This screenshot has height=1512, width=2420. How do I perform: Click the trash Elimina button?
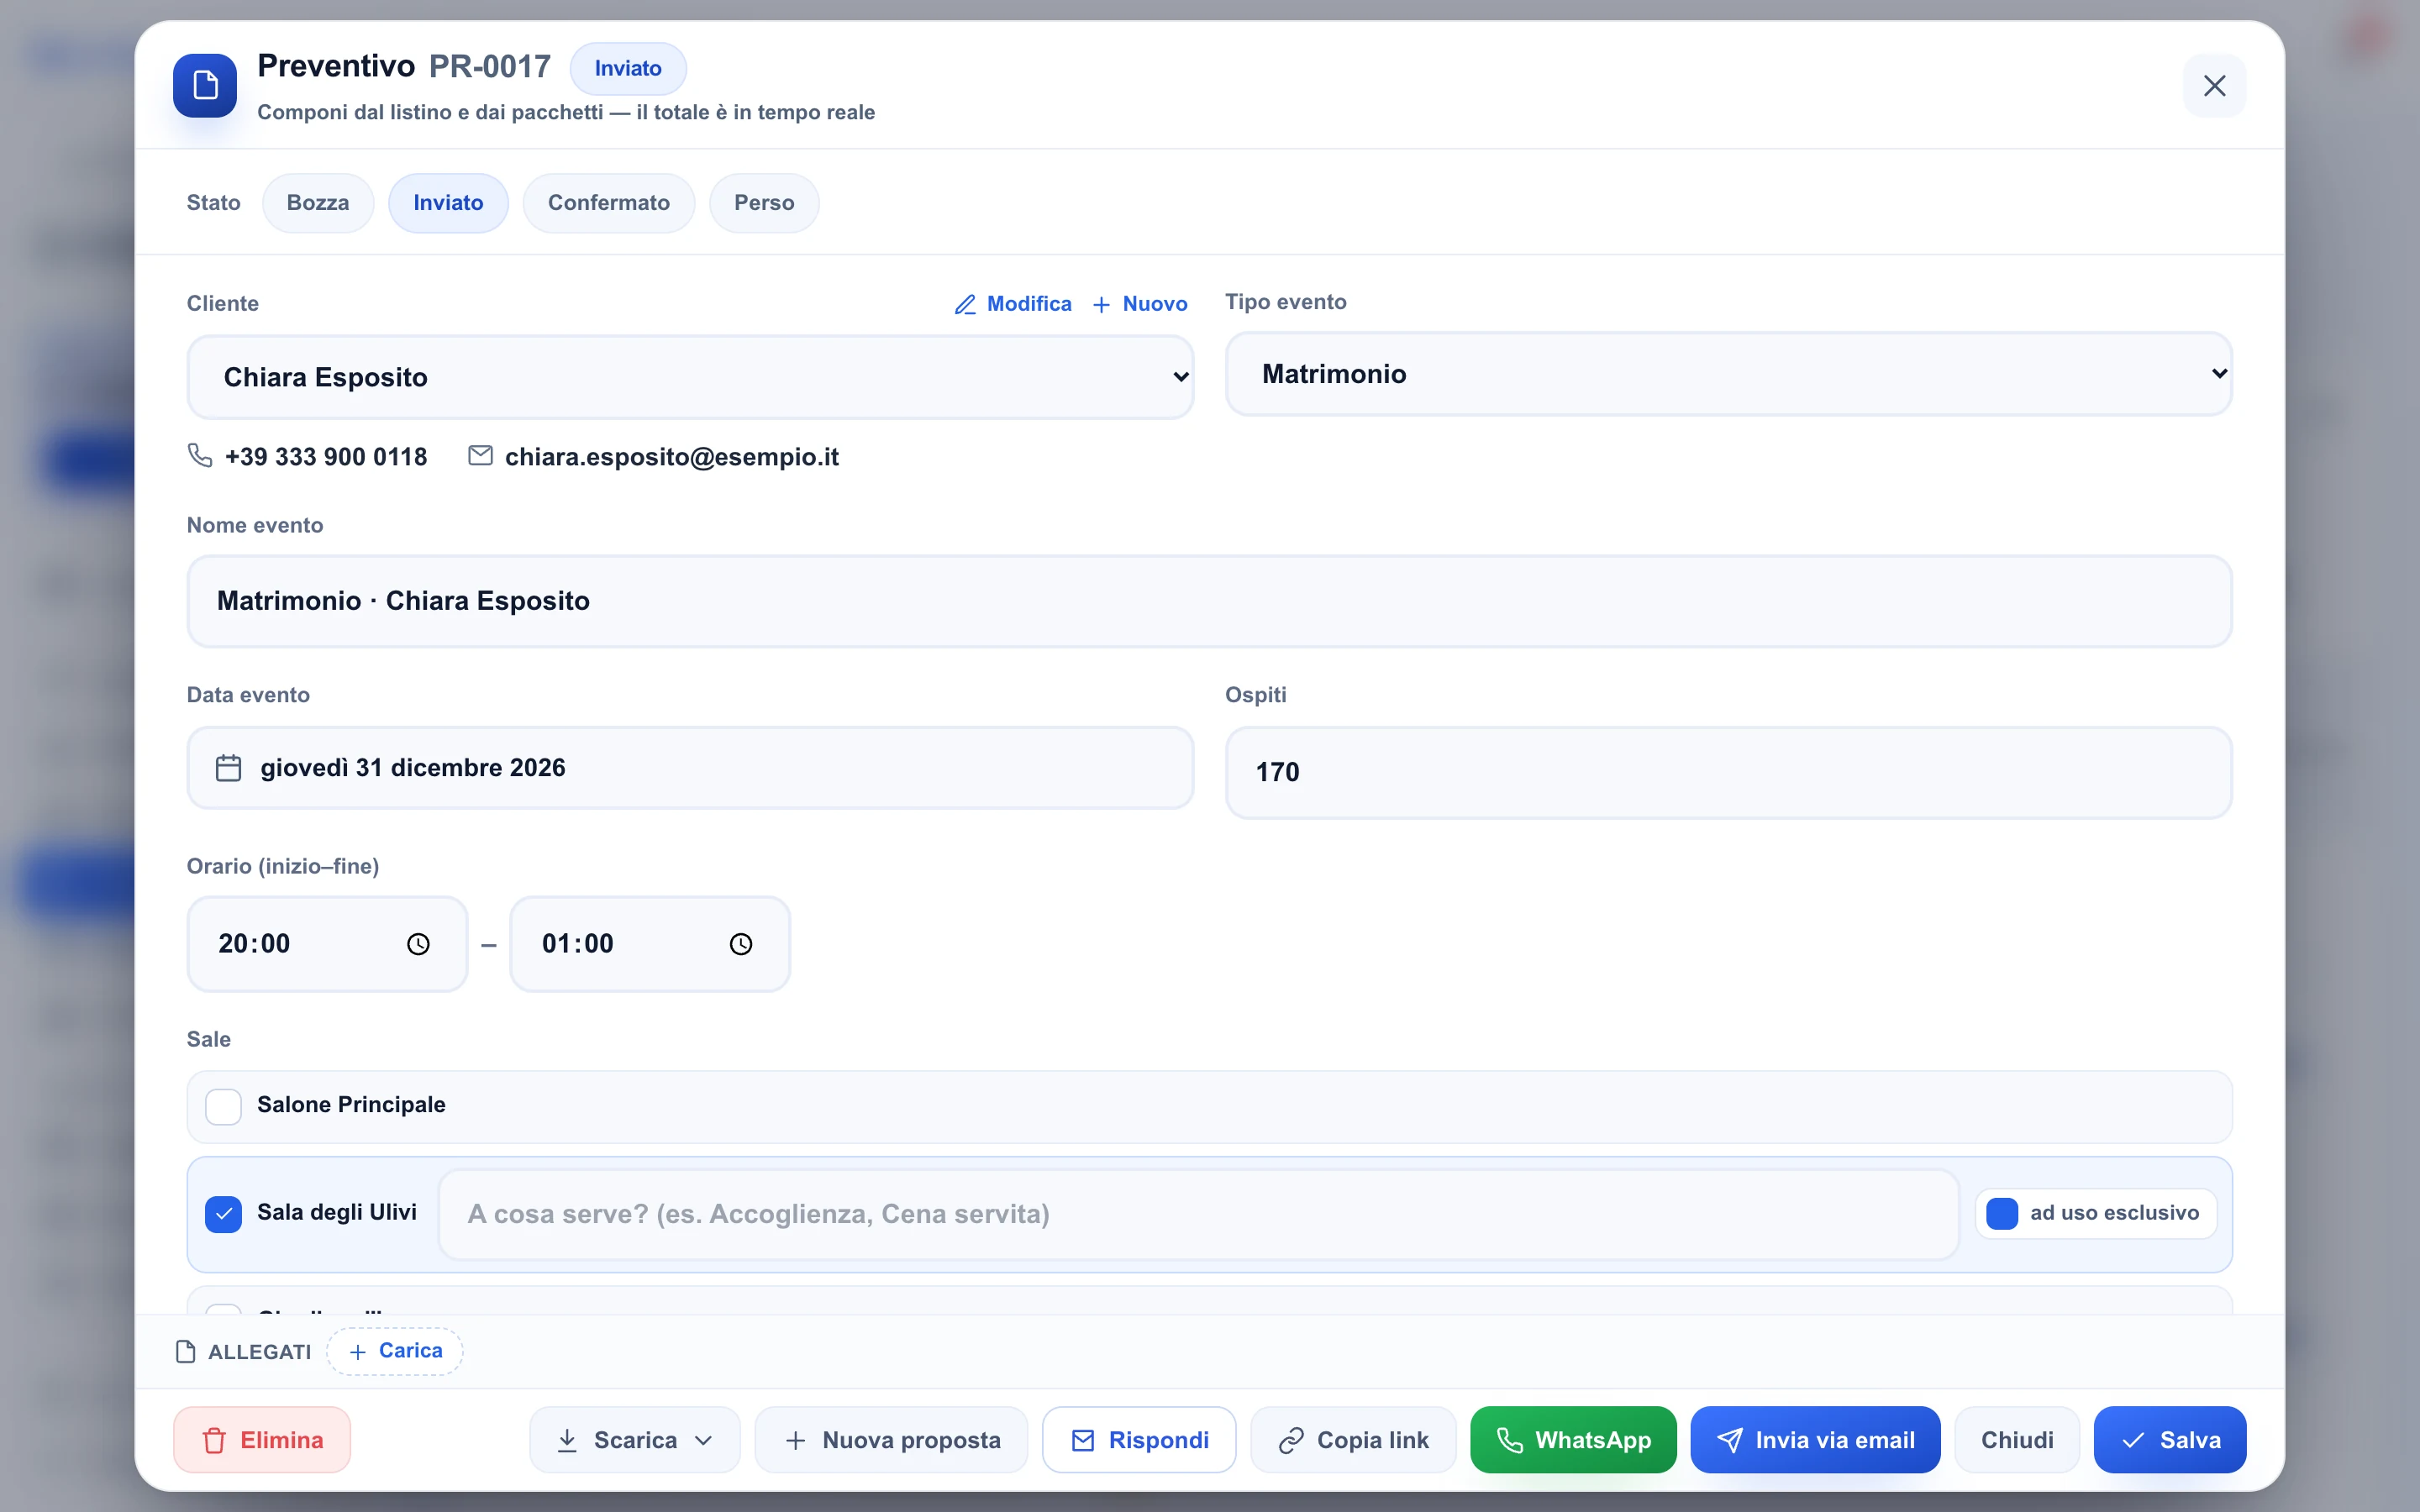coord(262,1440)
